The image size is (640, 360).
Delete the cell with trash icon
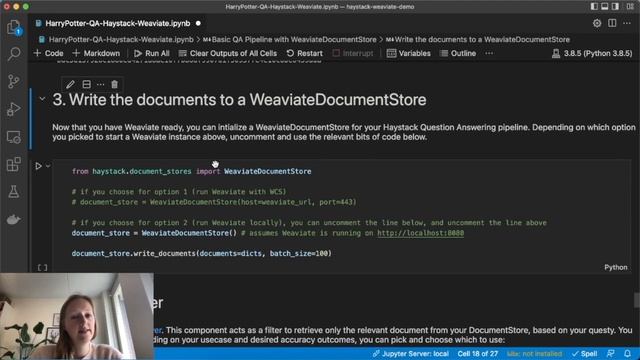point(115,84)
